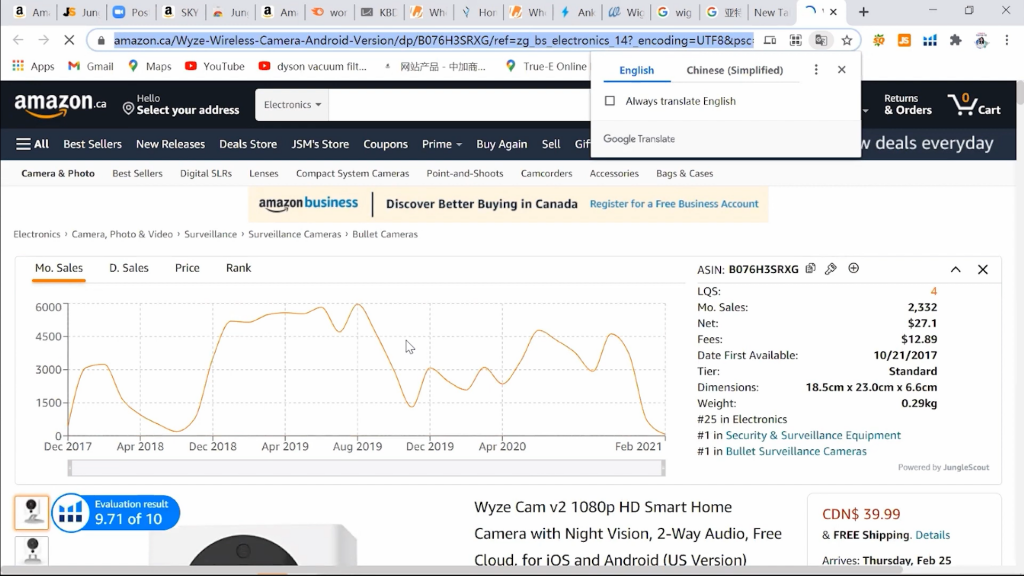Collapse the Jungle Scout panel with chevron

(955, 269)
